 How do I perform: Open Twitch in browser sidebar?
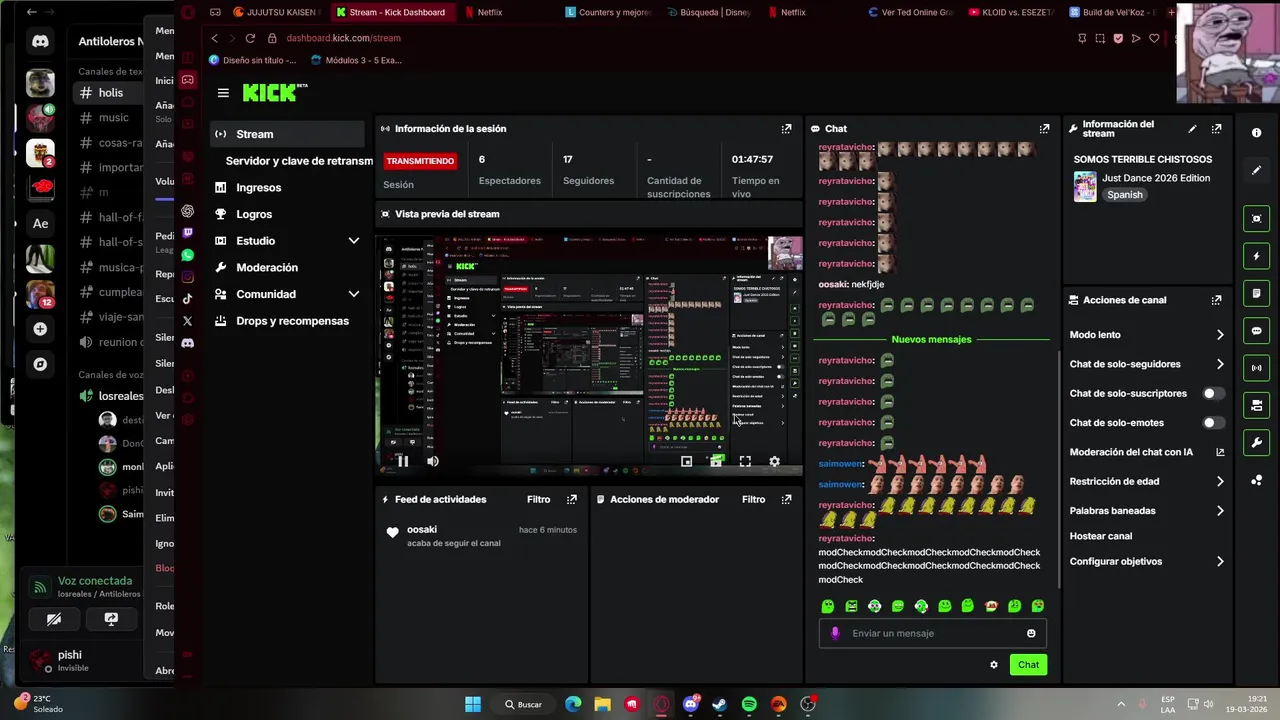(187, 233)
